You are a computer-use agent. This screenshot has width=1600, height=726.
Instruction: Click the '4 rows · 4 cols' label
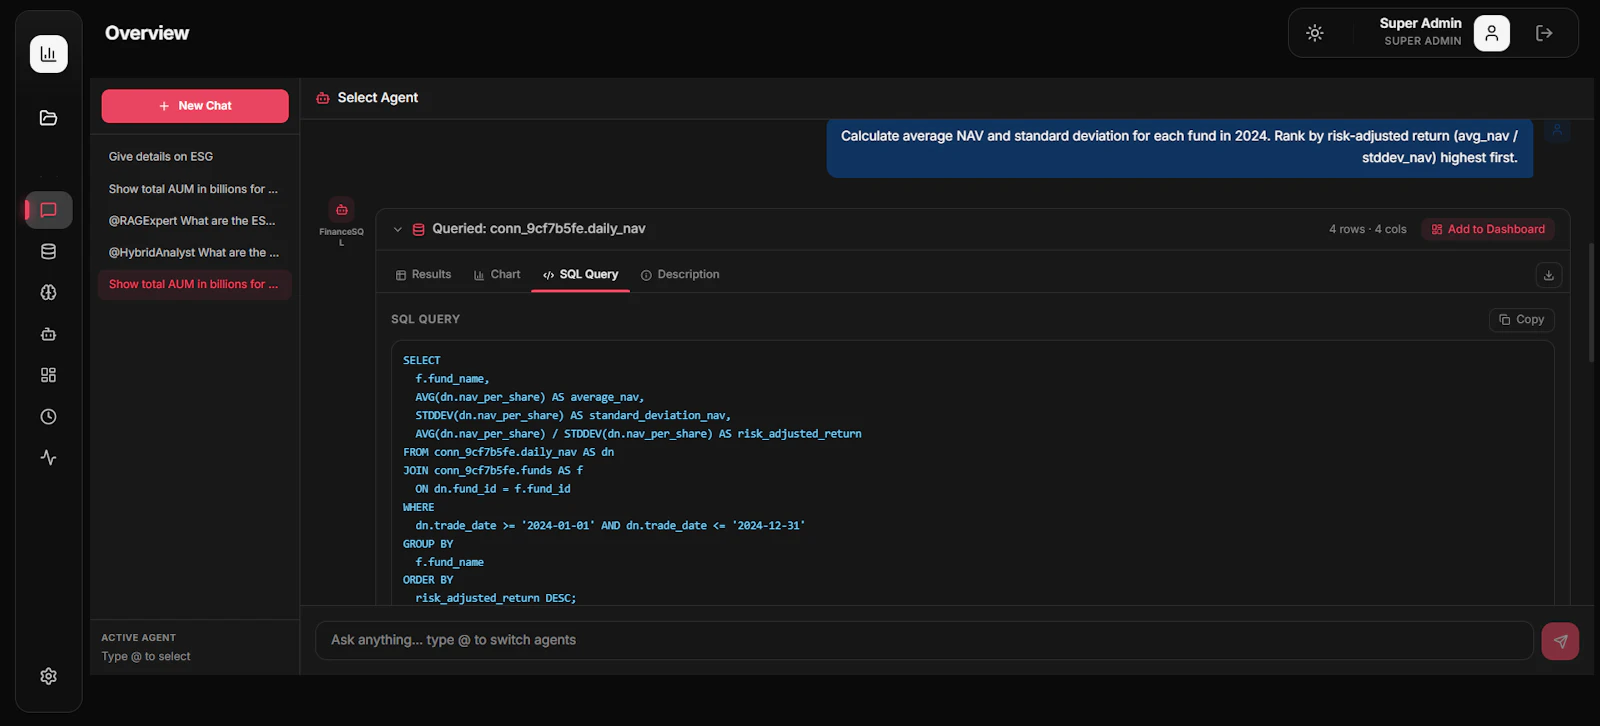1367,229
